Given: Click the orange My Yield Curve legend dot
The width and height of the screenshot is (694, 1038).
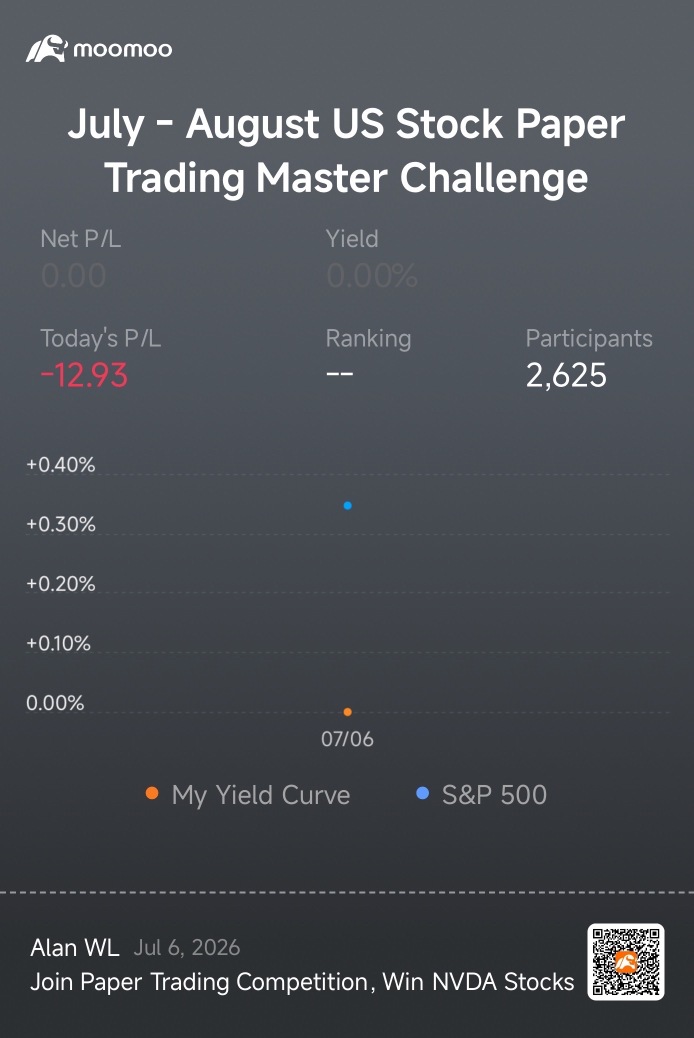Looking at the screenshot, I should tap(152, 793).
